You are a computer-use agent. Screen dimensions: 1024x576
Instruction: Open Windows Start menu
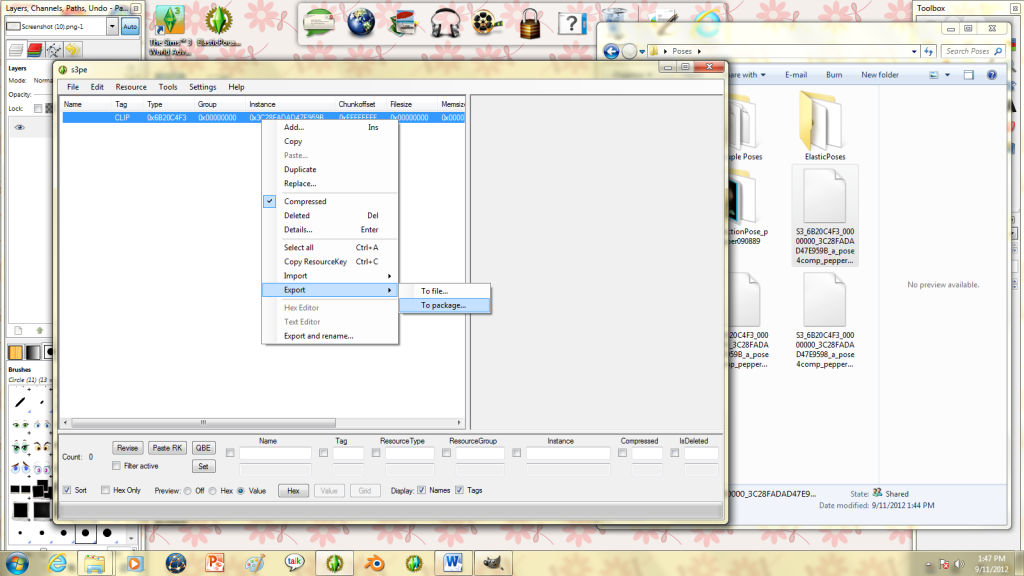tap(16, 563)
